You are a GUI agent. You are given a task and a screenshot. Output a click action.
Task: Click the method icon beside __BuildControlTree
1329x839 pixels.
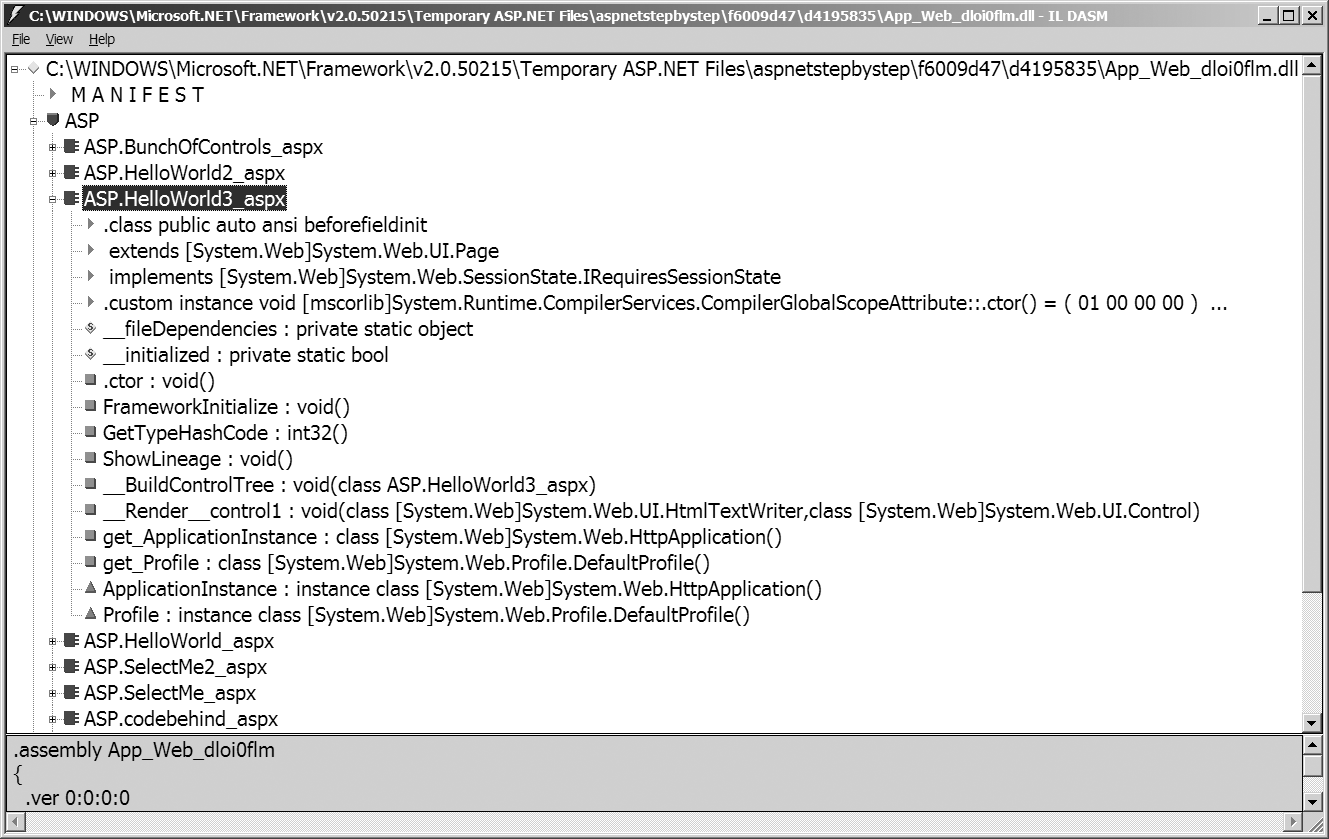(91, 485)
